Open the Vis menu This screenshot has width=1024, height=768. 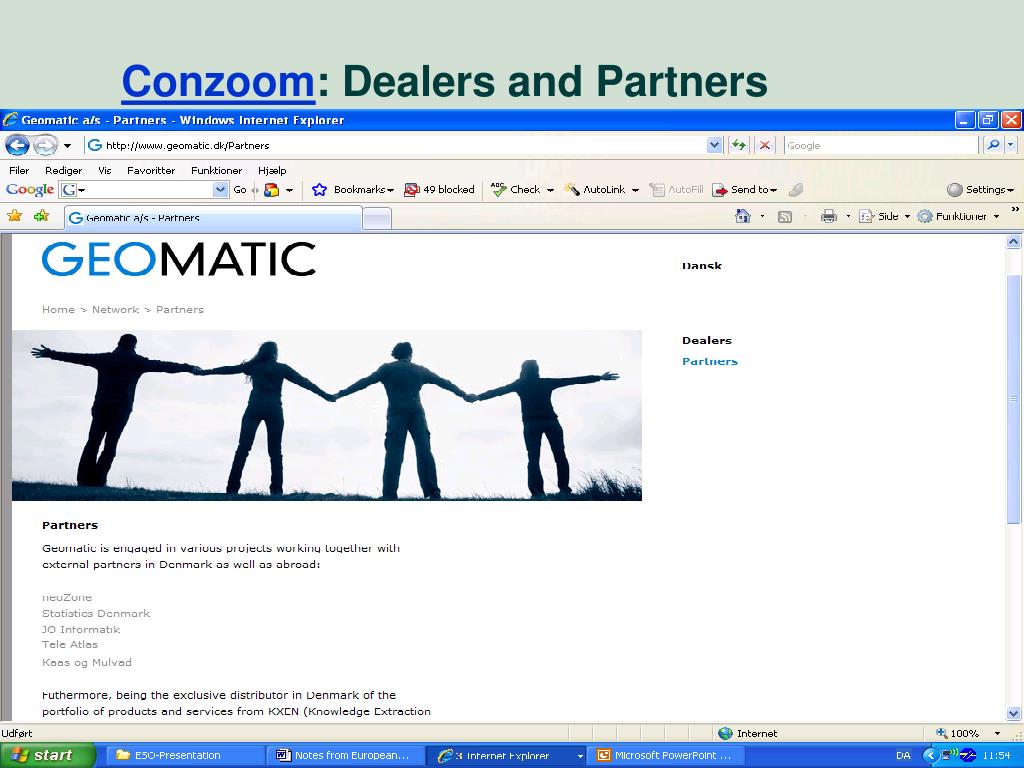click(x=104, y=170)
